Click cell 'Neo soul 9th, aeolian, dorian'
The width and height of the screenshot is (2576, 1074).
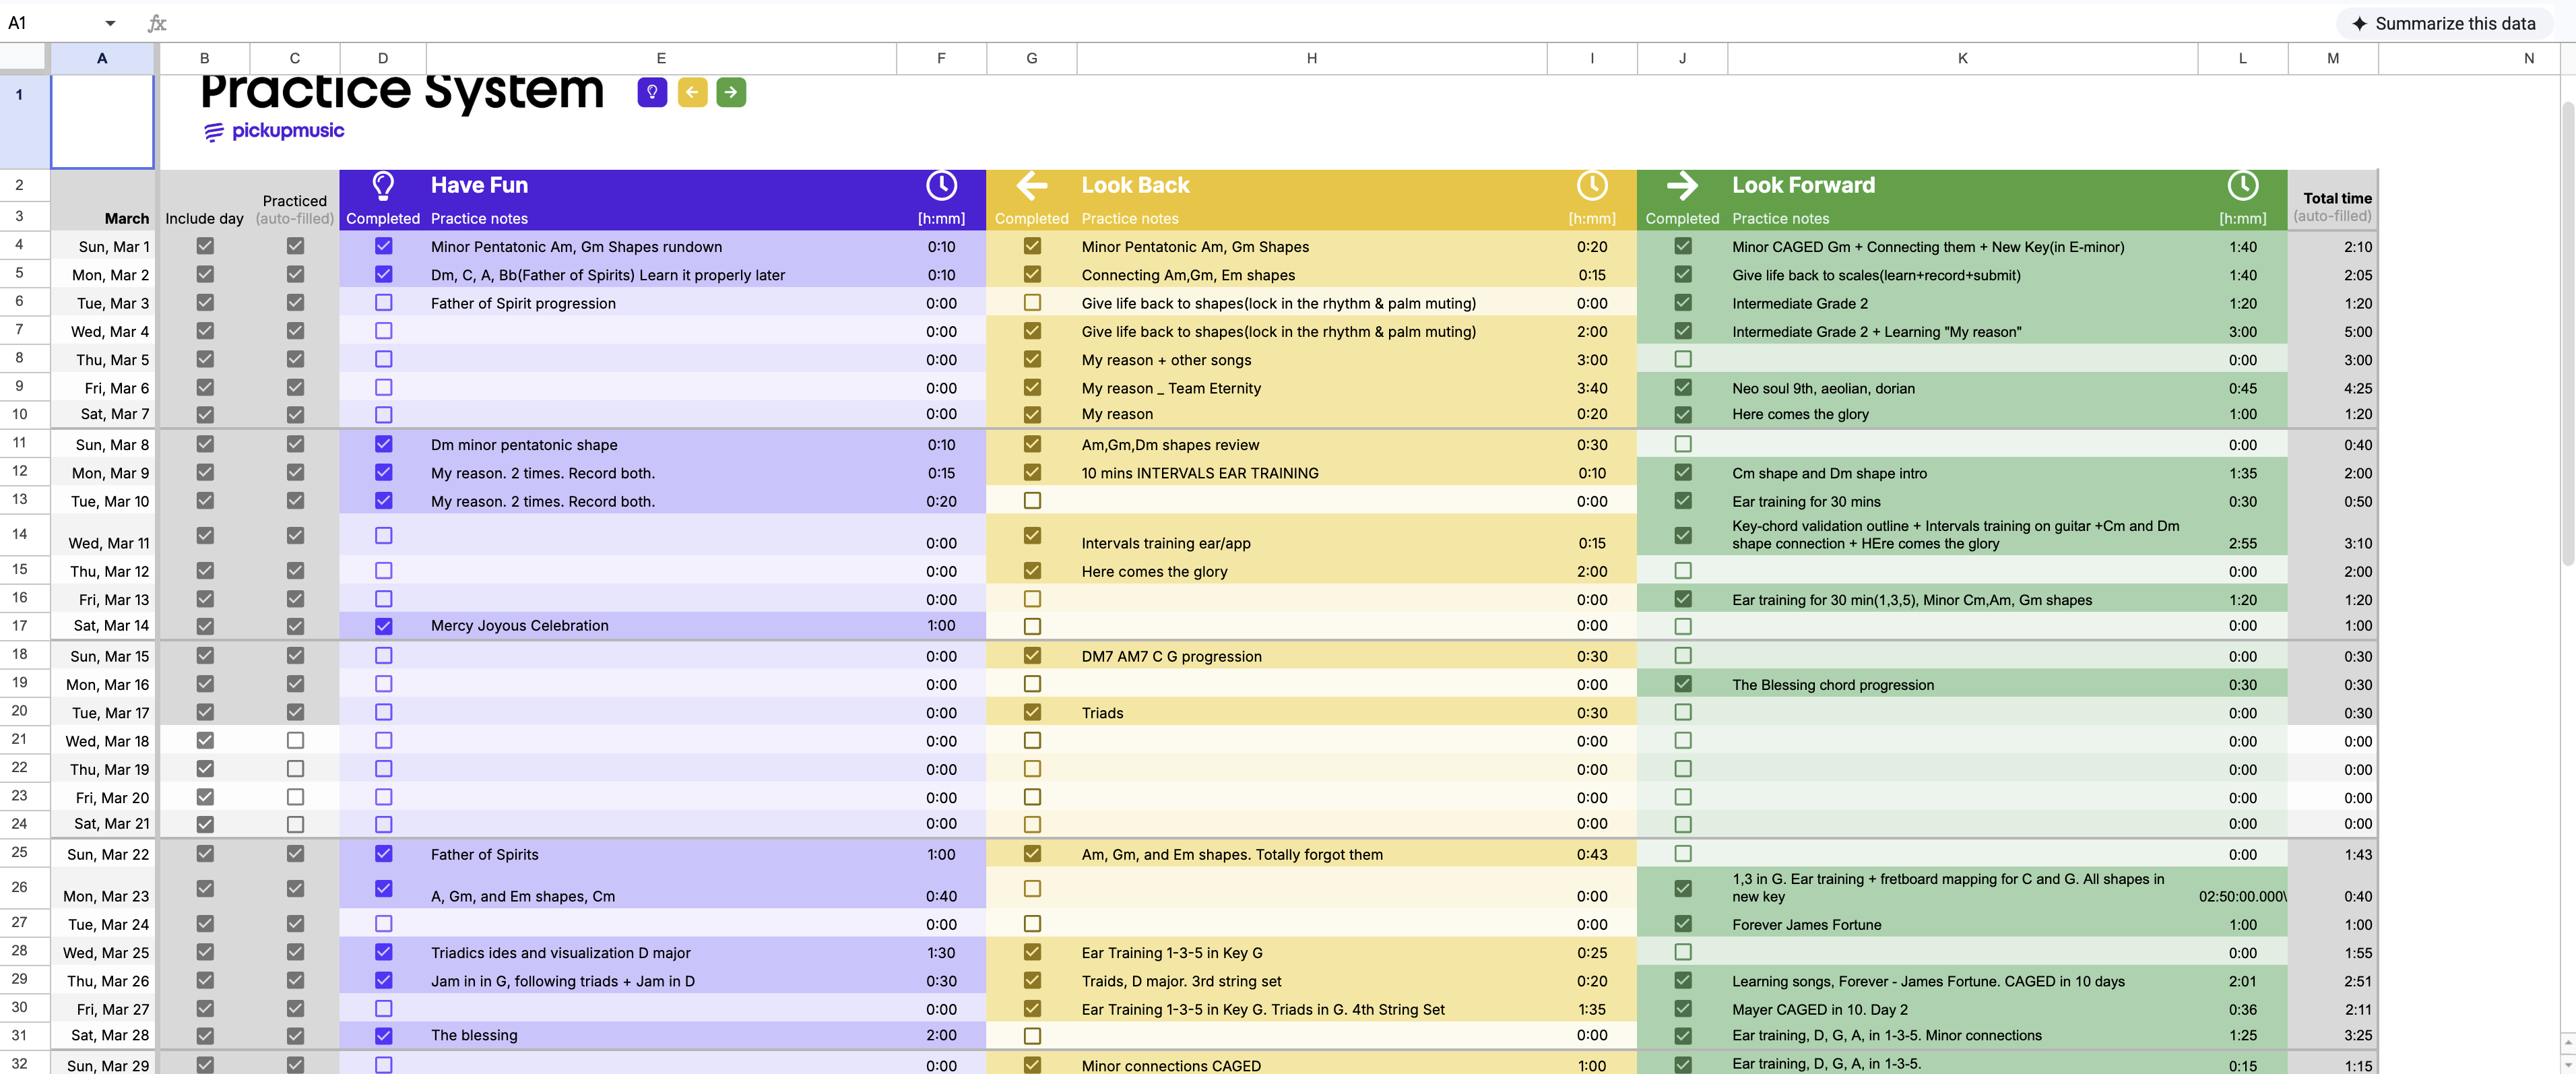[1962, 388]
